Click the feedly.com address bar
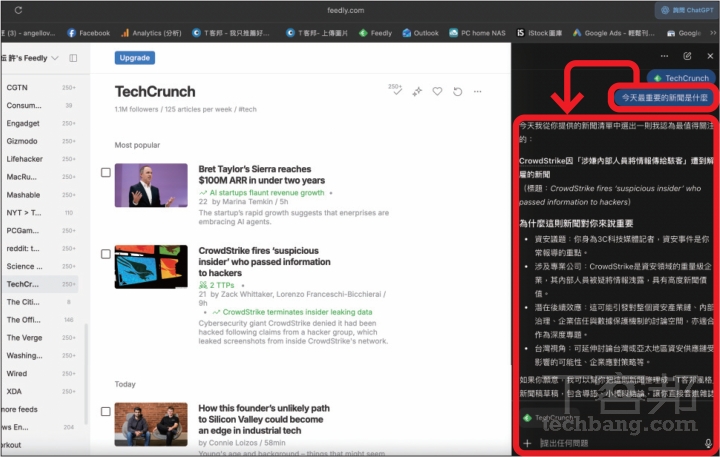 (345, 10)
